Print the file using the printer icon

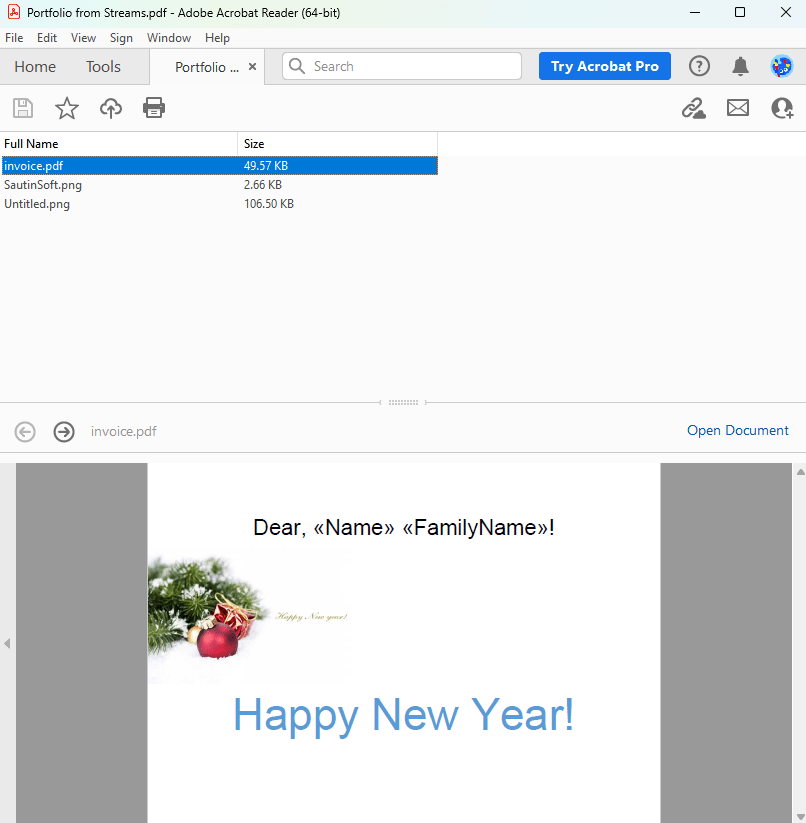point(154,108)
